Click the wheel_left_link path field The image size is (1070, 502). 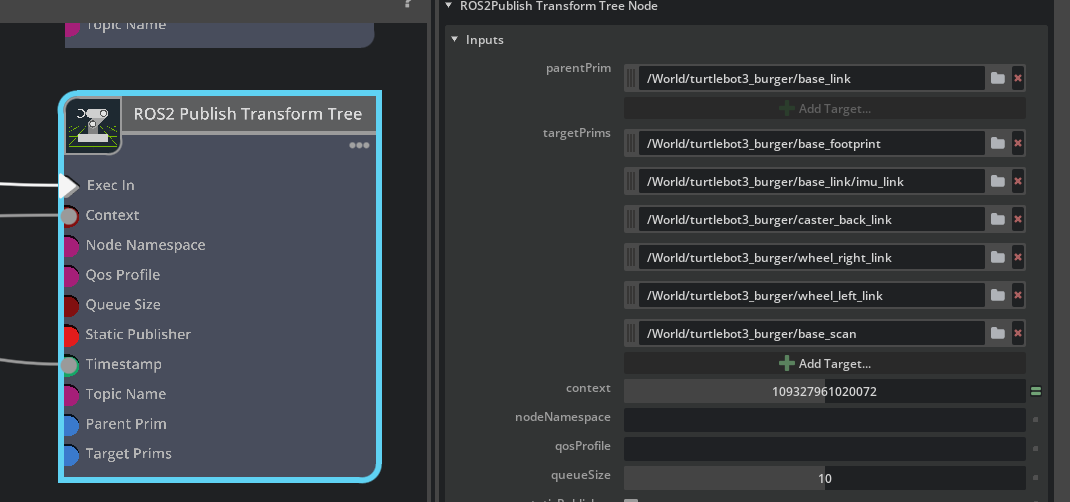(x=811, y=295)
